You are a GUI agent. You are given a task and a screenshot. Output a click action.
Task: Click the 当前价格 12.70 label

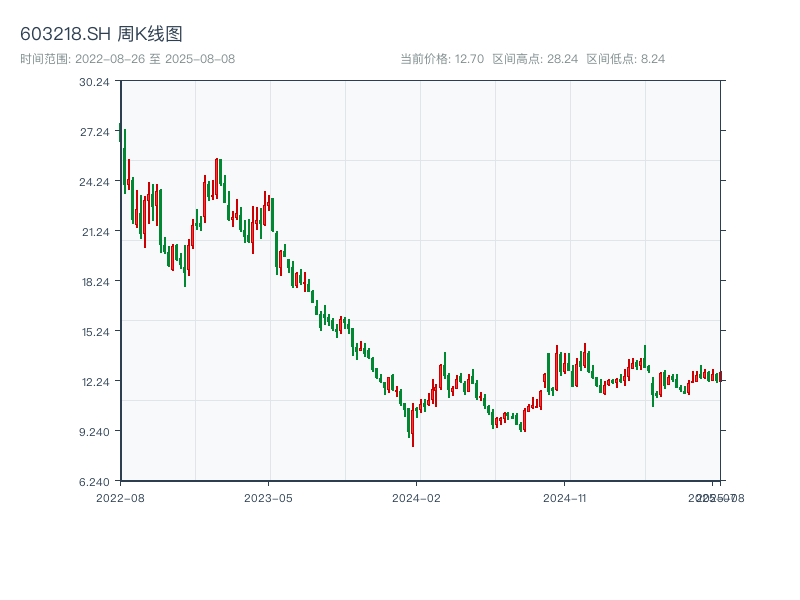pos(441,59)
